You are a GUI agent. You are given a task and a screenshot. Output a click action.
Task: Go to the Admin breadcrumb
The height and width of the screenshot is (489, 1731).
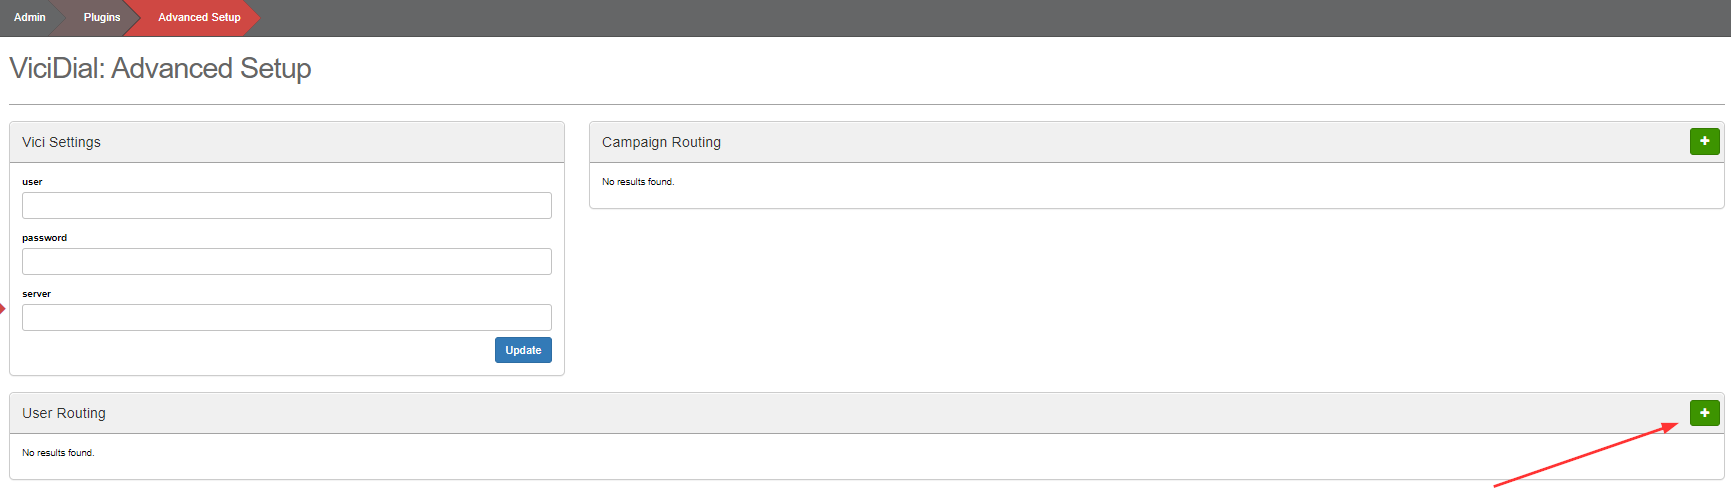point(29,17)
